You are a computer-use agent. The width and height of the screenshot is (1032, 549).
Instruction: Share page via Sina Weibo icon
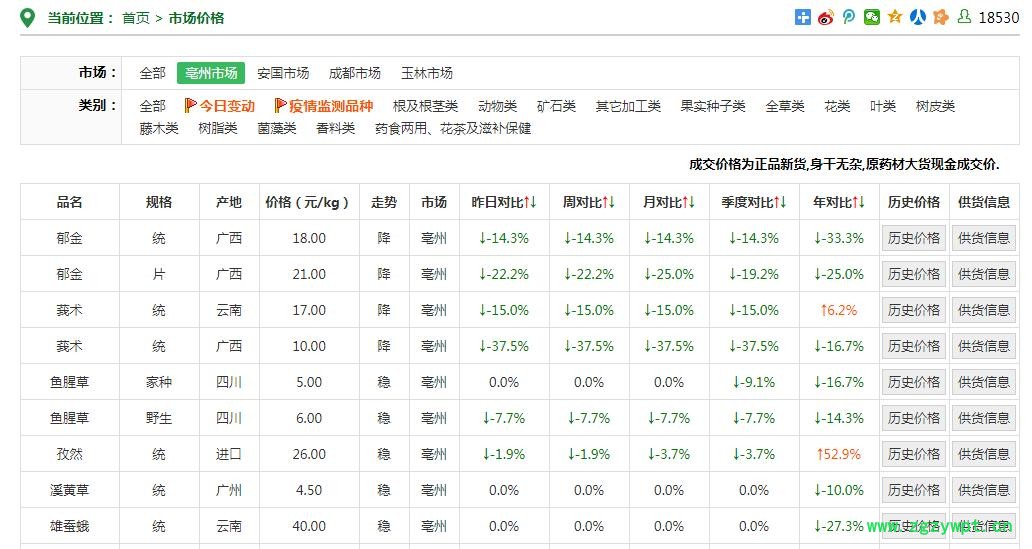coord(825,17)
